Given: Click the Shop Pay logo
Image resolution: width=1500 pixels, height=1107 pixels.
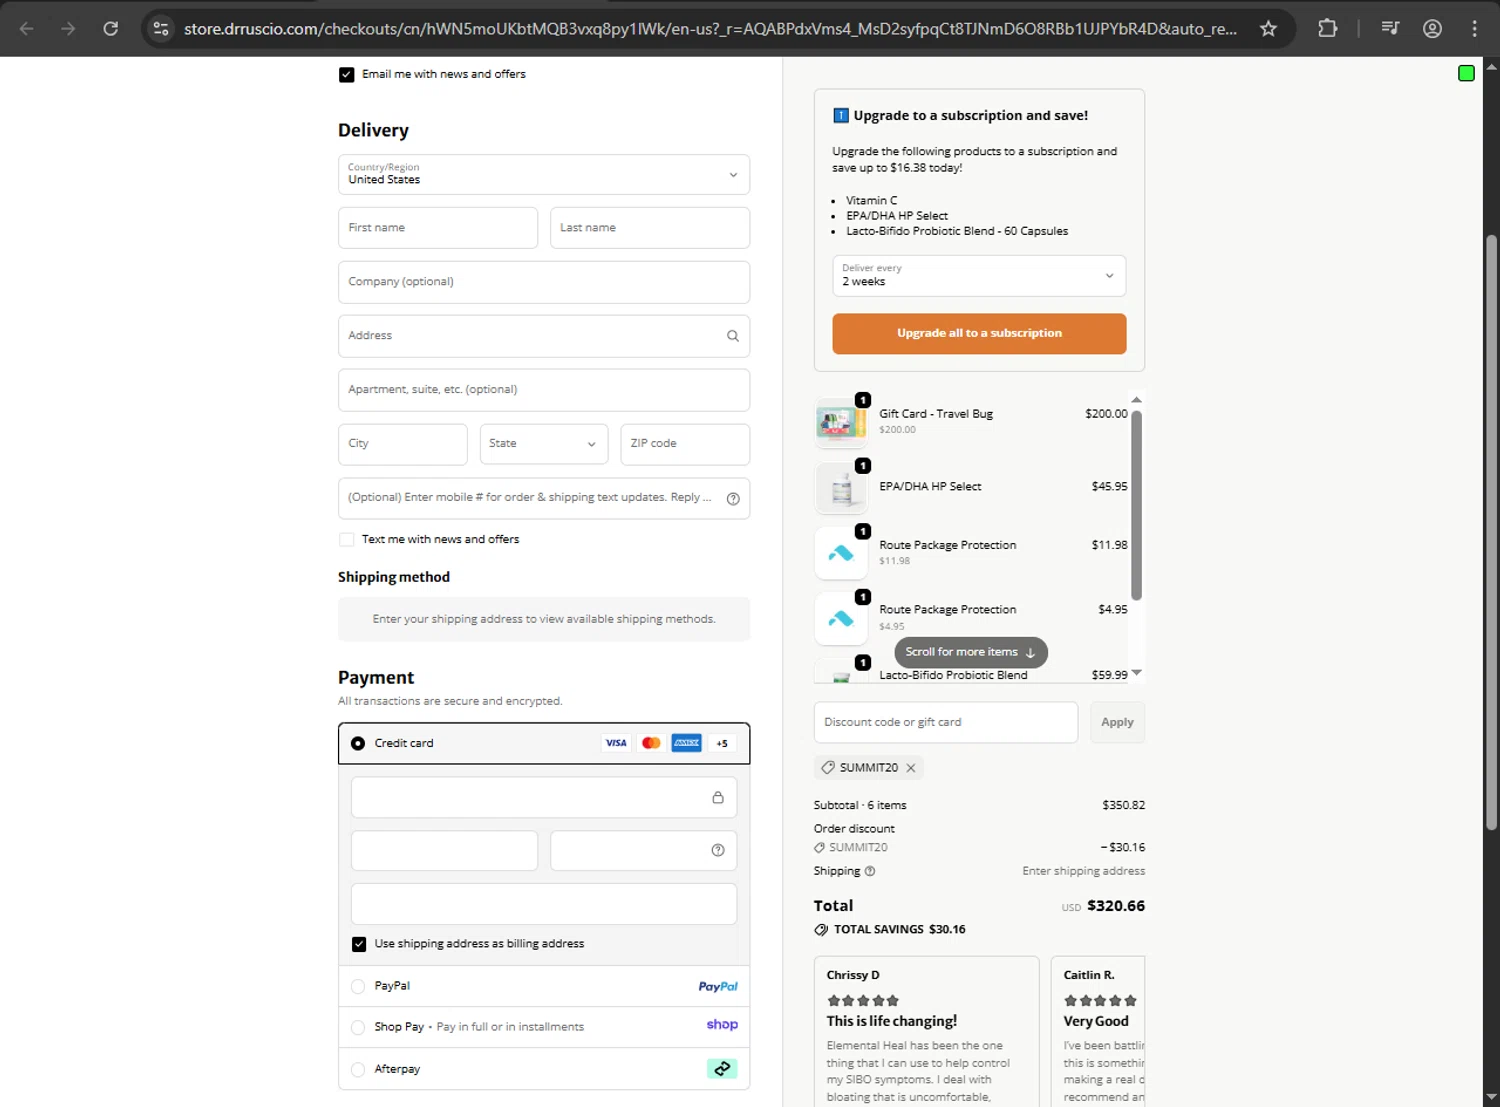Looking at the screenshot, I should coord(722,1025).
